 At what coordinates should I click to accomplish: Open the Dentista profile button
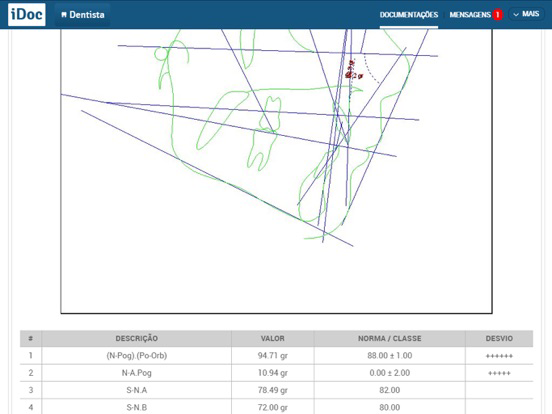(x=83, y=15)
